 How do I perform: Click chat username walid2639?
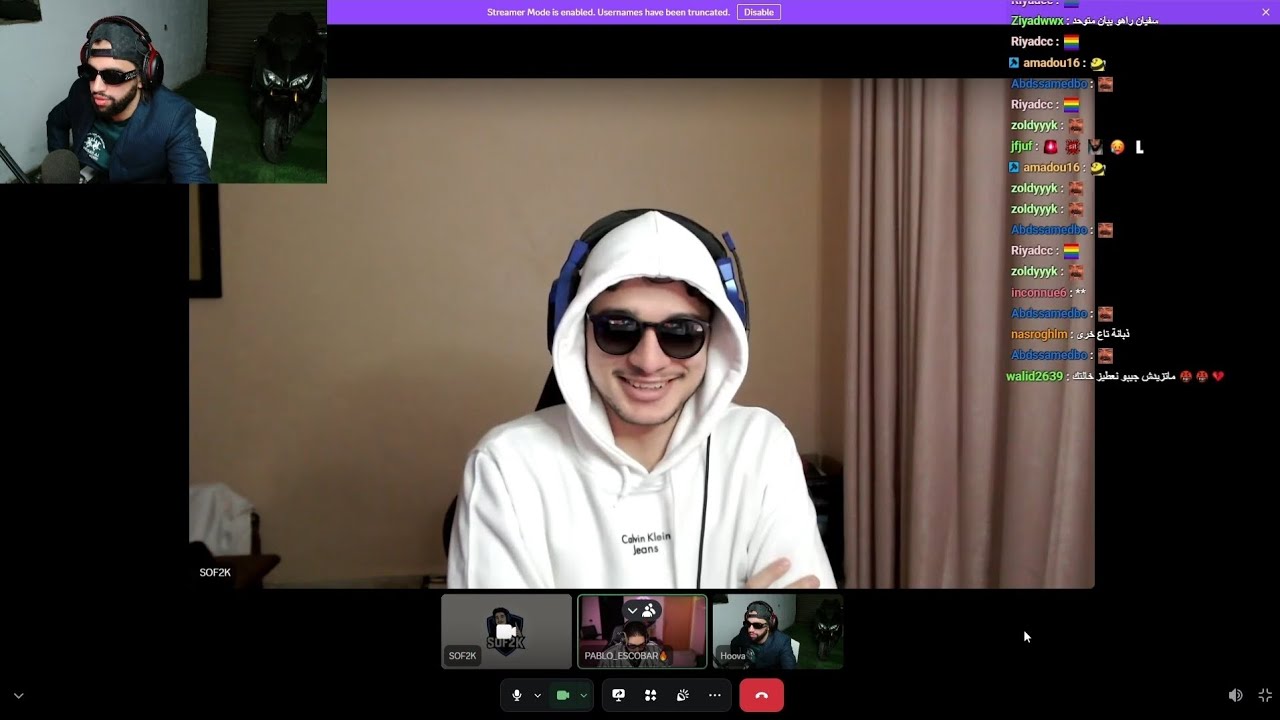(x=1034, y=376)
